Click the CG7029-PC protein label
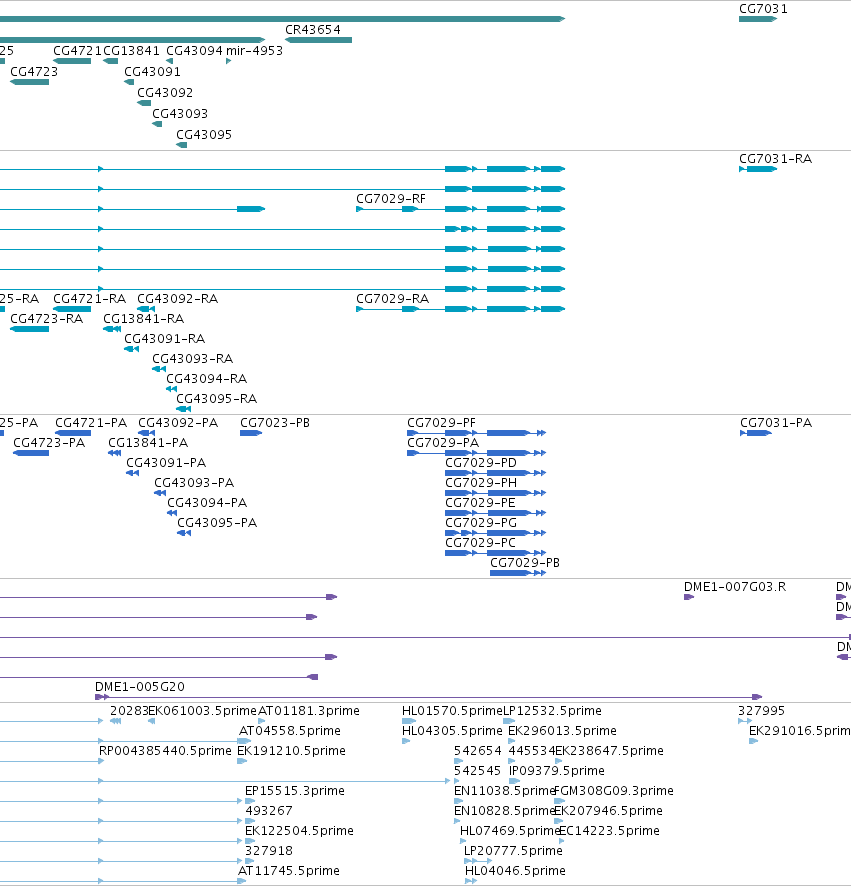The height and width of the screenshot is (886, 851). coord(480,542)
